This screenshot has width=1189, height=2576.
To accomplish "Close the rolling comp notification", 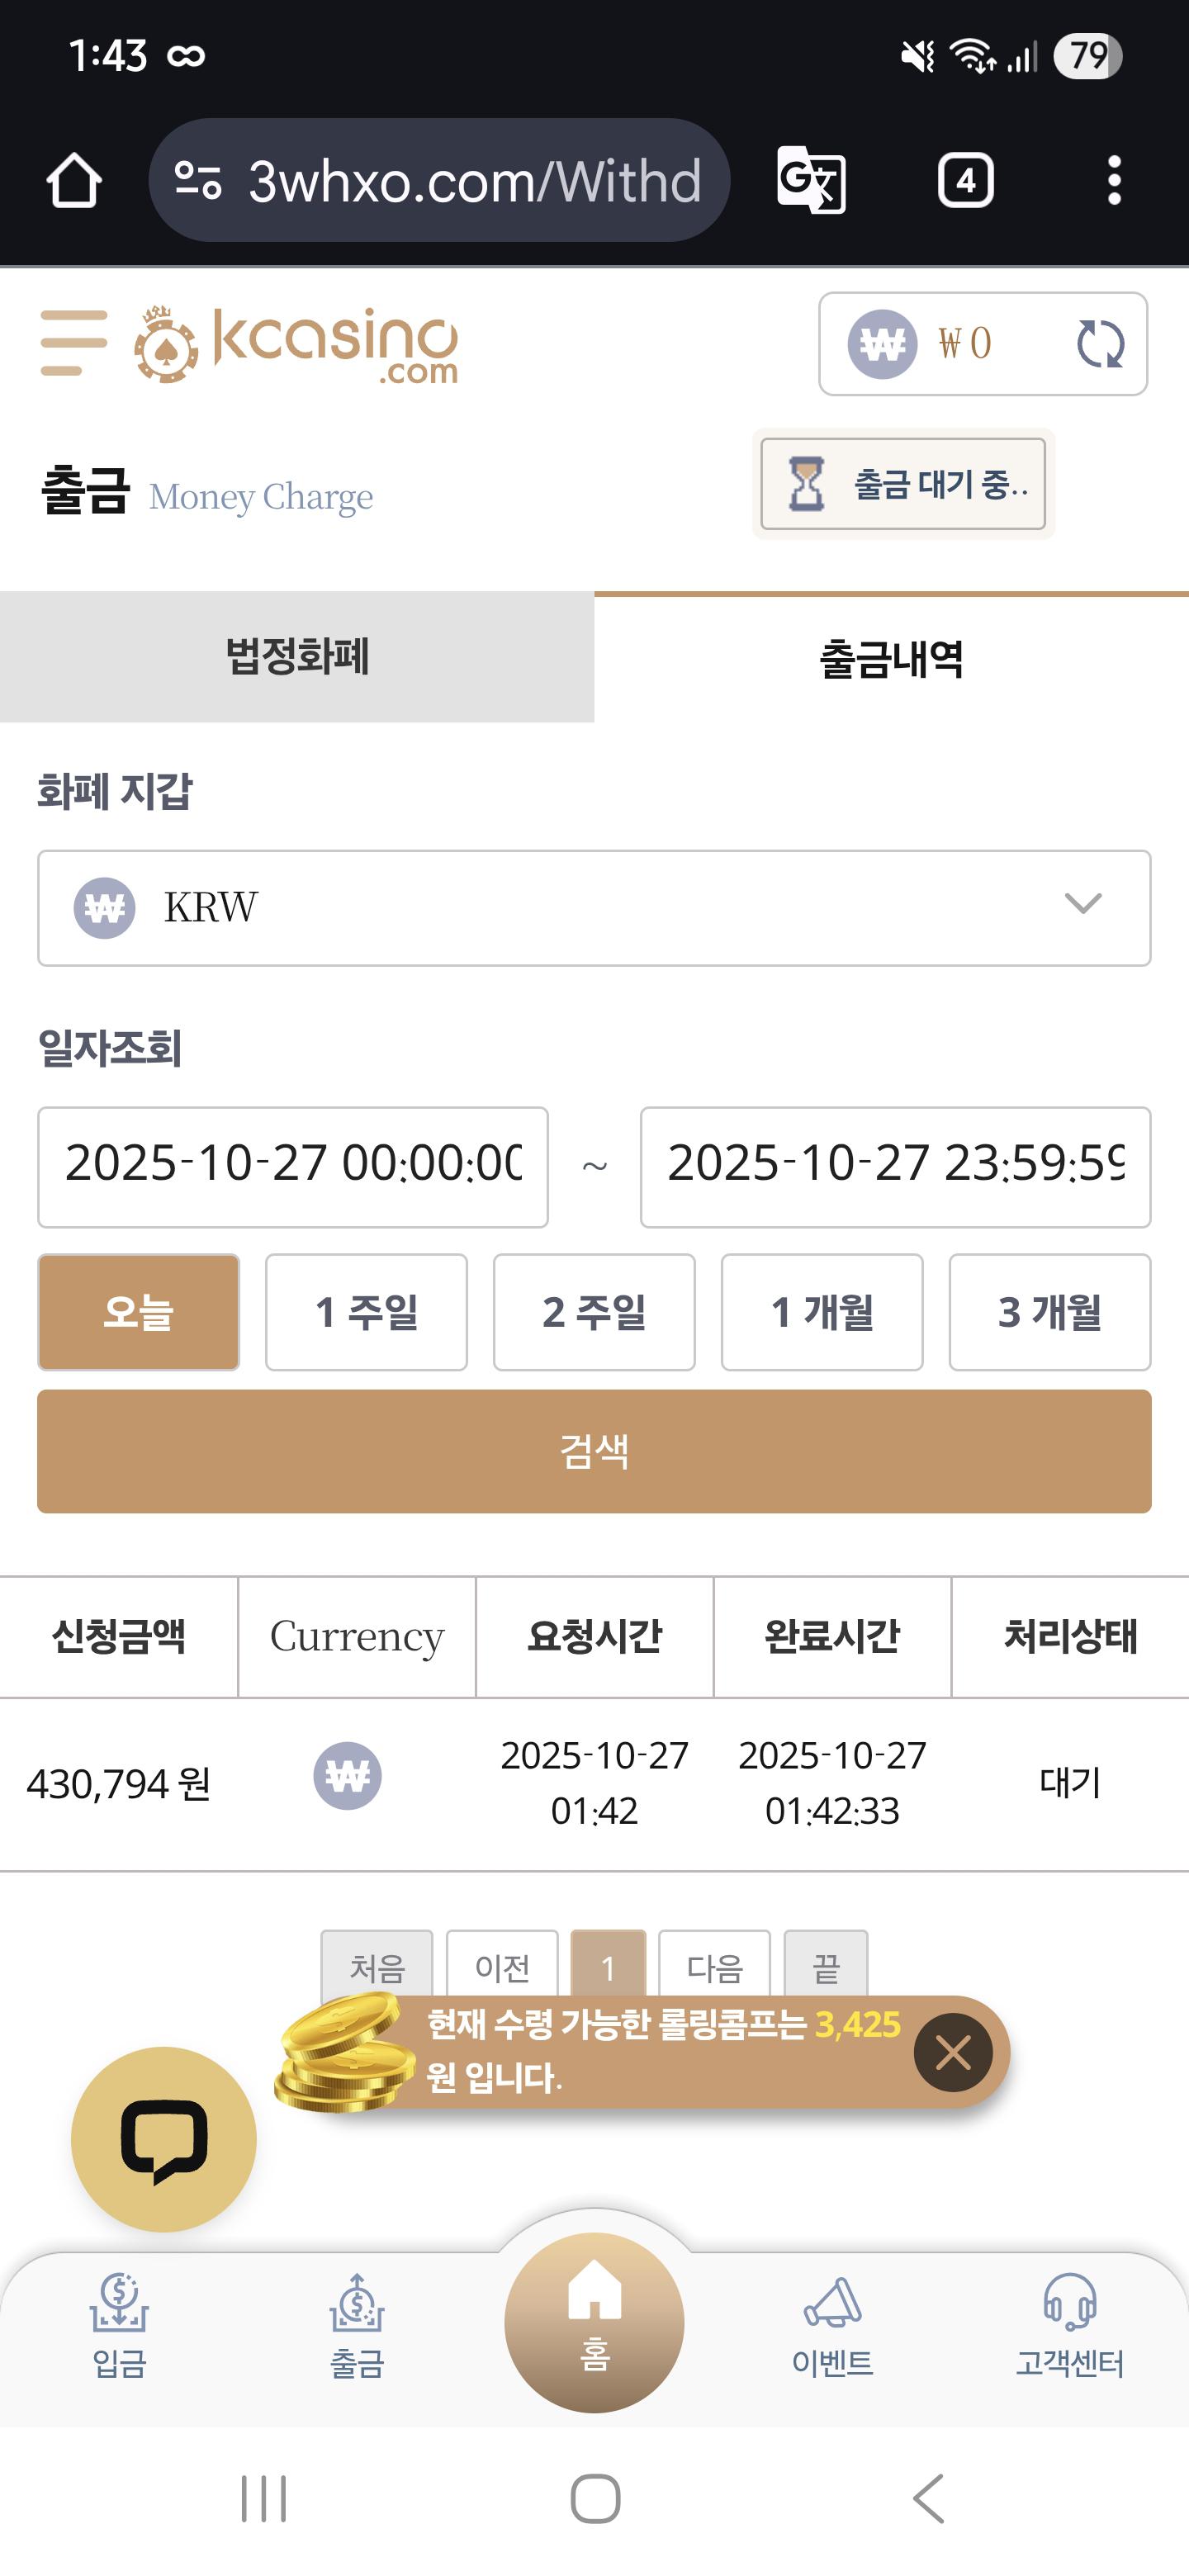I will [x=952, y=2053].
